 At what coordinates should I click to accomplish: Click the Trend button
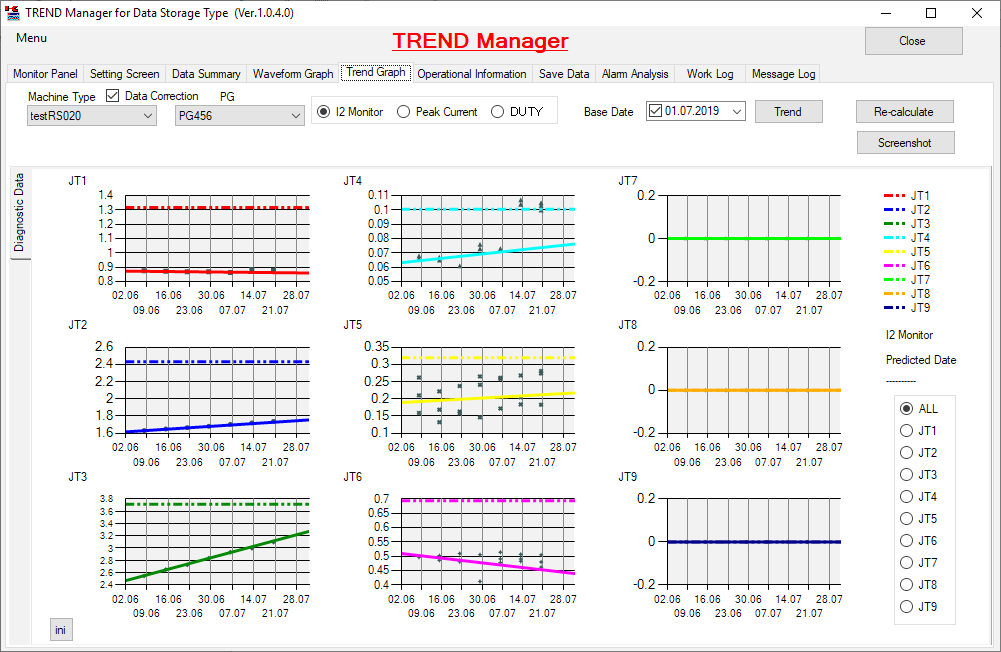(788, 111)
